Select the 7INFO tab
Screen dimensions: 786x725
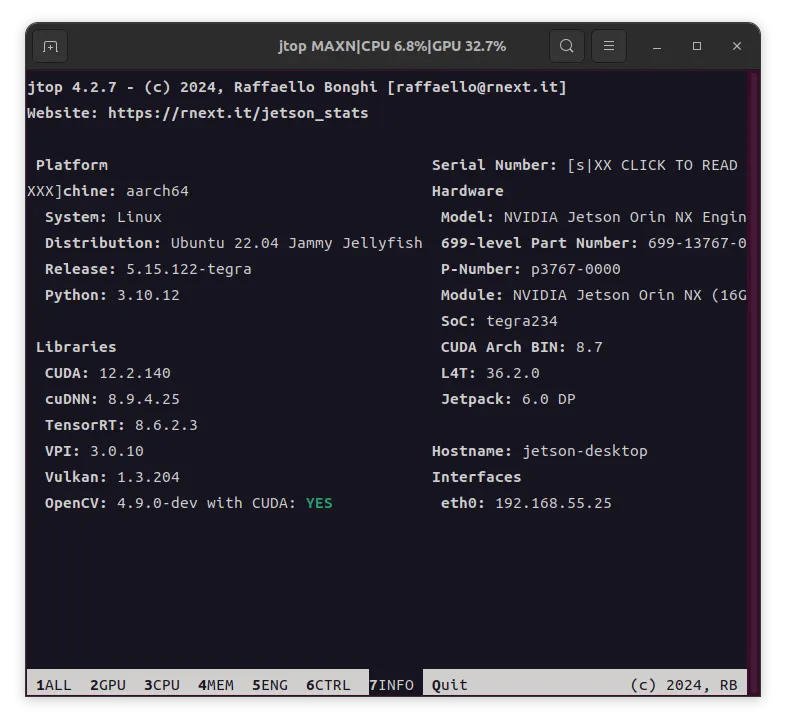click(x=391, y=685)
